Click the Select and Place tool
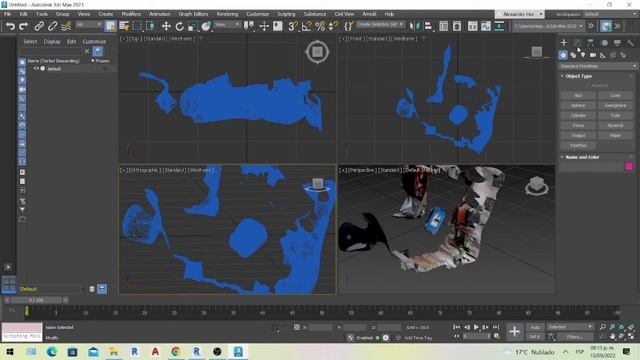 pos(206,27)
